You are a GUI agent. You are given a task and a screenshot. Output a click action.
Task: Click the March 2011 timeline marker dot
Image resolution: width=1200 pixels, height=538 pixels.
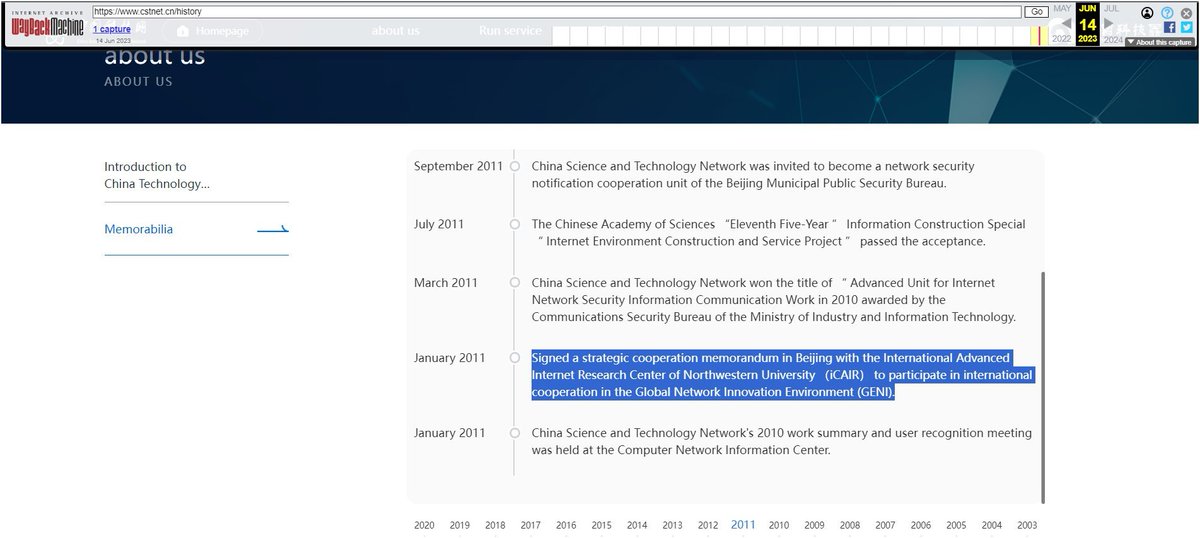pos(514,283)
